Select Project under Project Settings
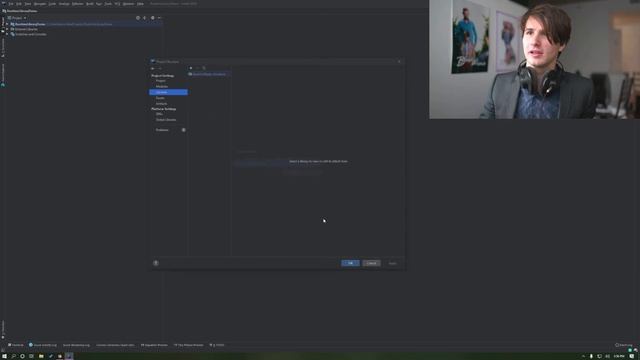640x360 pixels. 160,81
